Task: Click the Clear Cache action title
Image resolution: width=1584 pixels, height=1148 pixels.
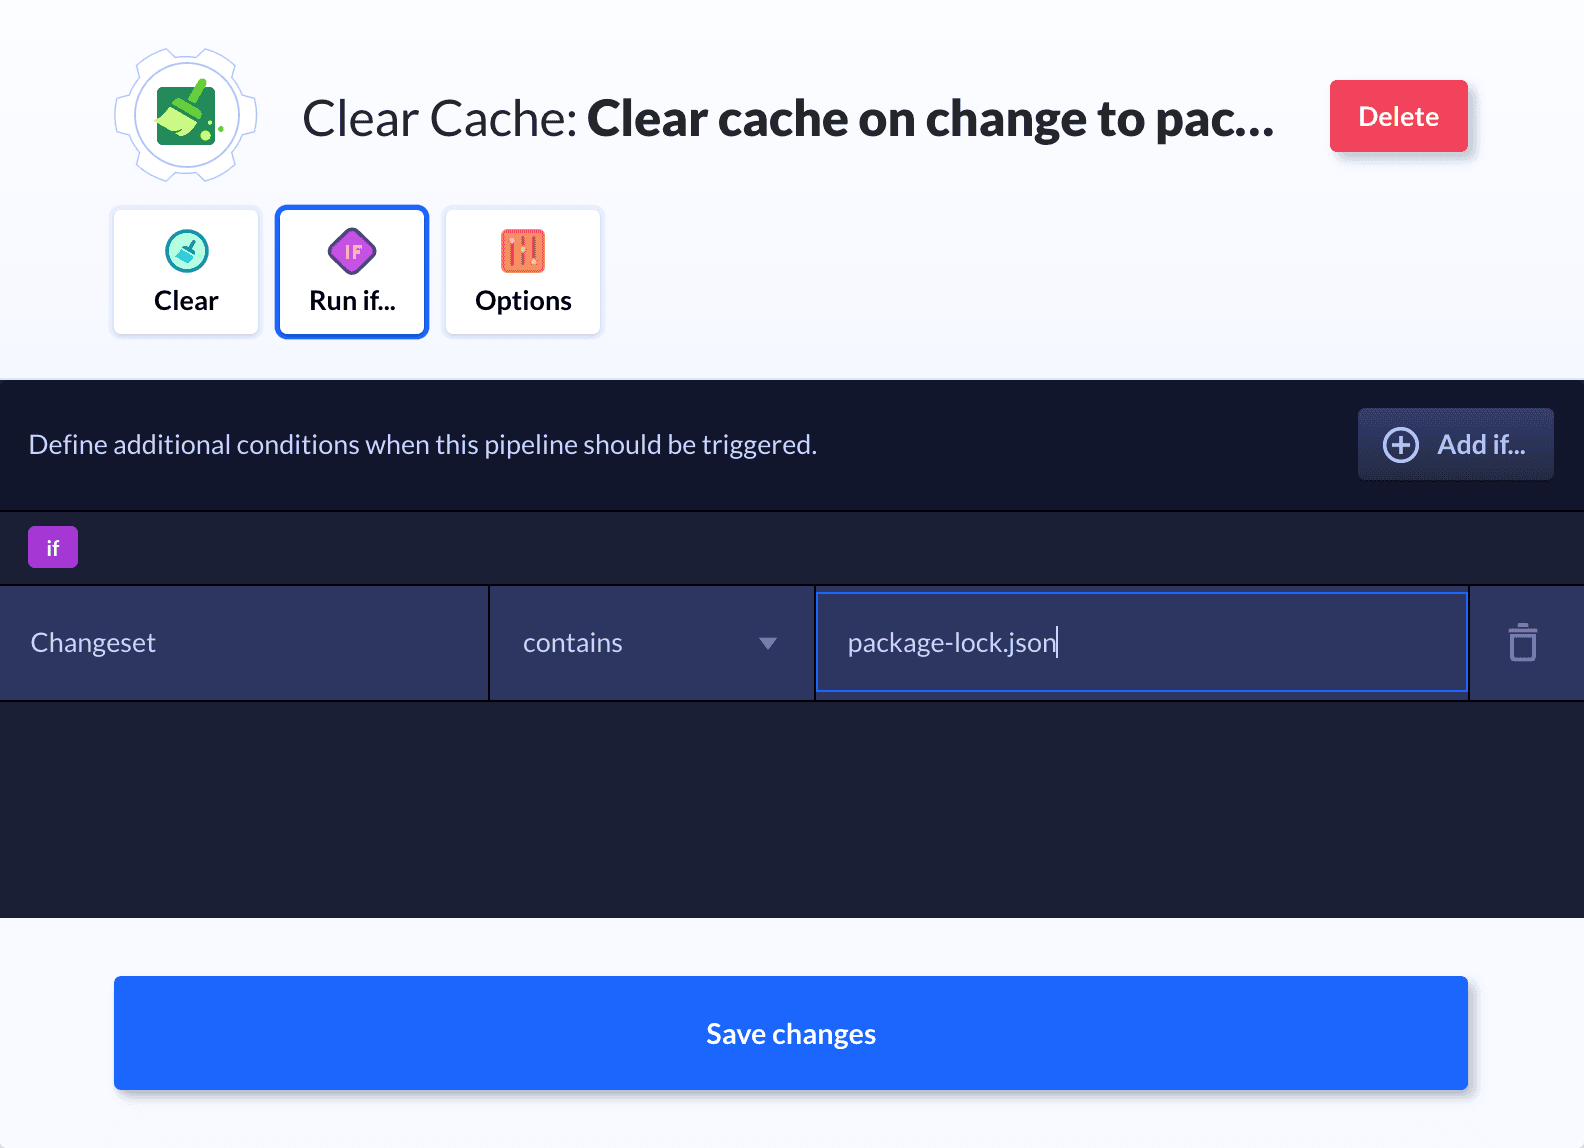Action: tap(788, 118)
